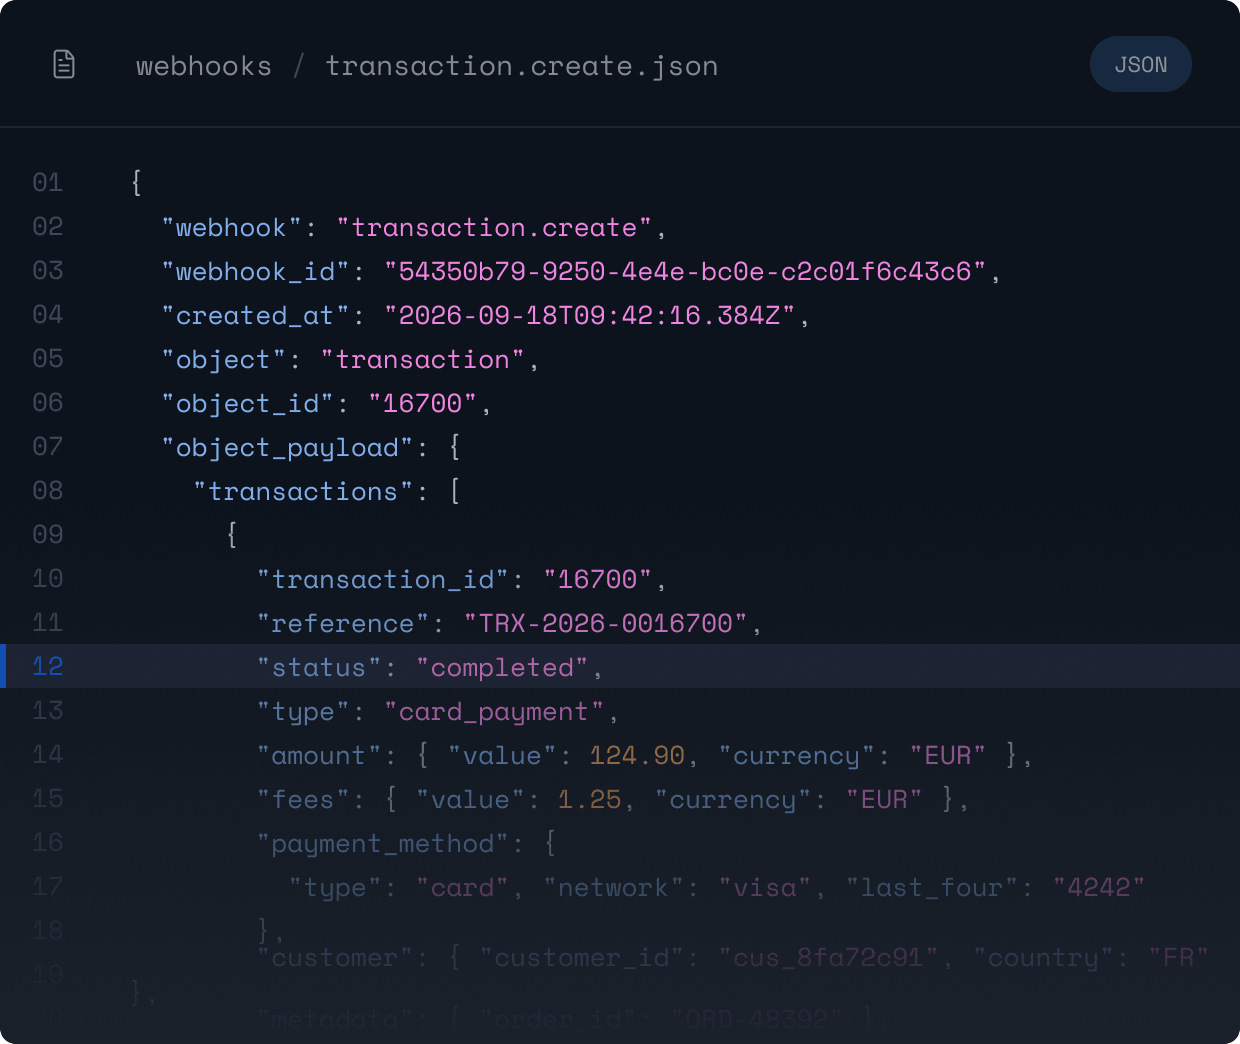This screenshot has height=1044, width=1240.
Task: Select line number 07
Action: (x=48, y=446)
